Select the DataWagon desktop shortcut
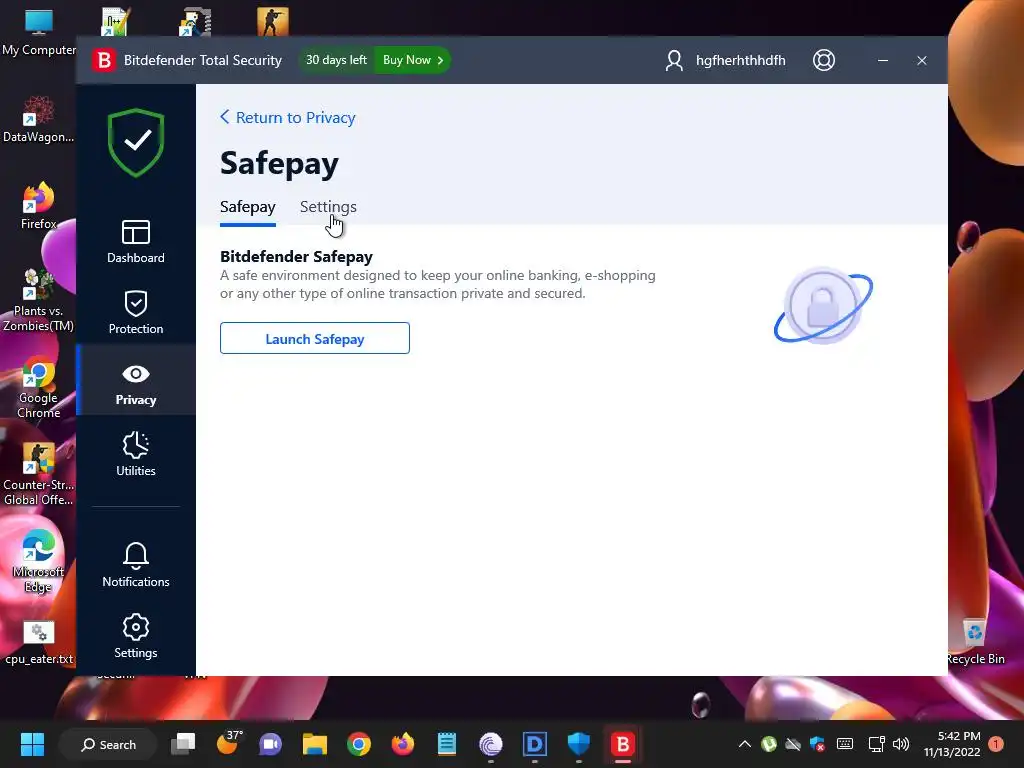The width and height of the screenshot is (1024, 768). coord(39,120)
